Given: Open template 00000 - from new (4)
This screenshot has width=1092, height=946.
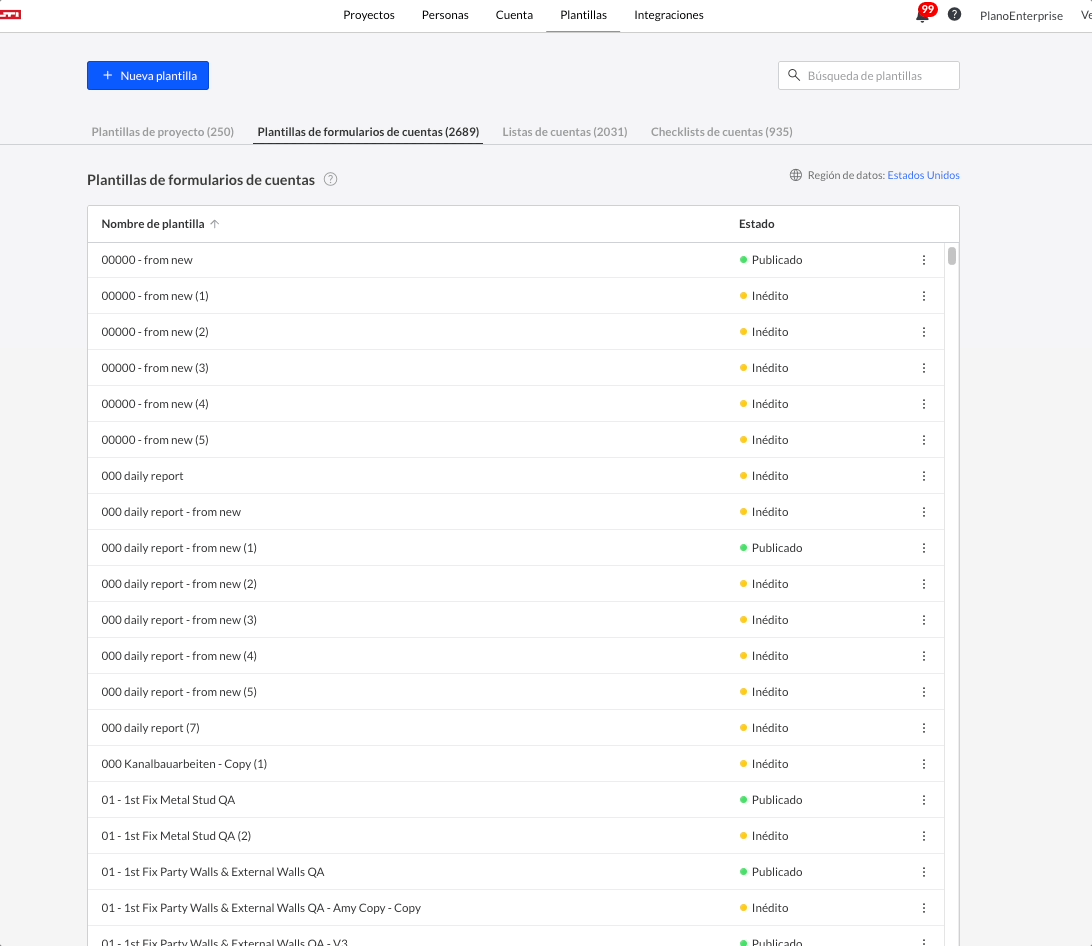Looking at the screenshot, I should pyautogui.click(x=155, y=404).
